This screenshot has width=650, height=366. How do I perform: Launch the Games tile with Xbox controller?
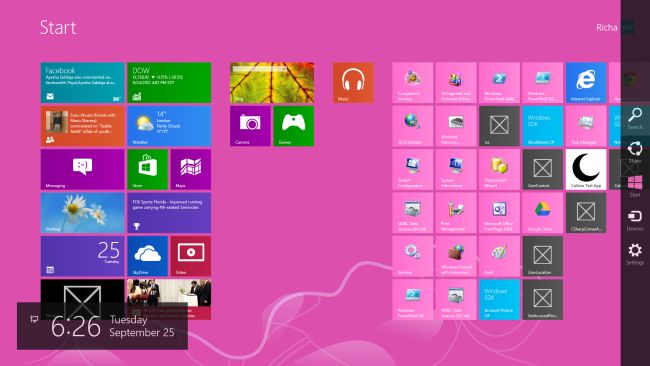coord(293,126)
